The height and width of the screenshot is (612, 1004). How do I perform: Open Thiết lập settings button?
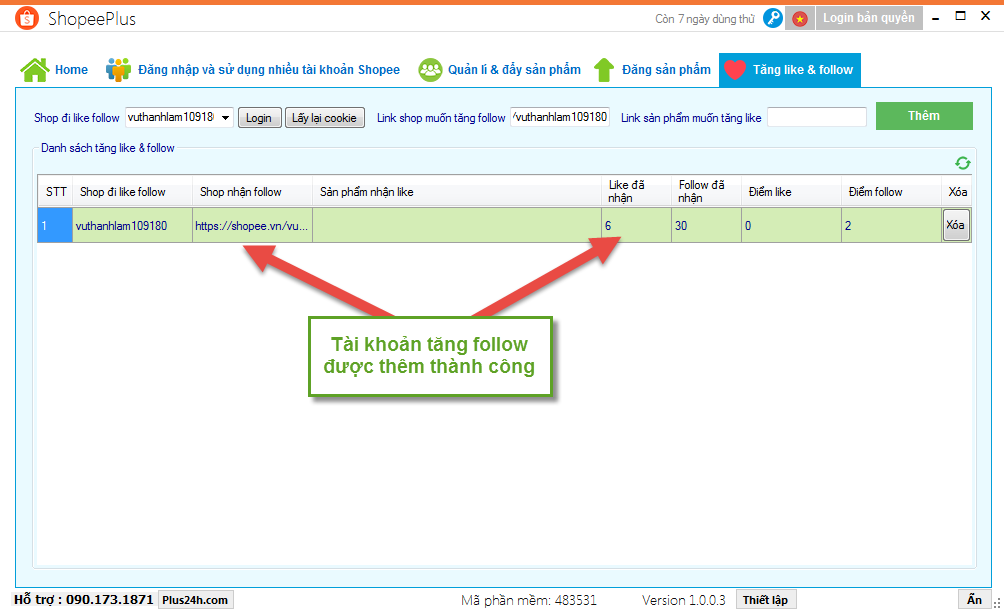[x=766, y=600]
